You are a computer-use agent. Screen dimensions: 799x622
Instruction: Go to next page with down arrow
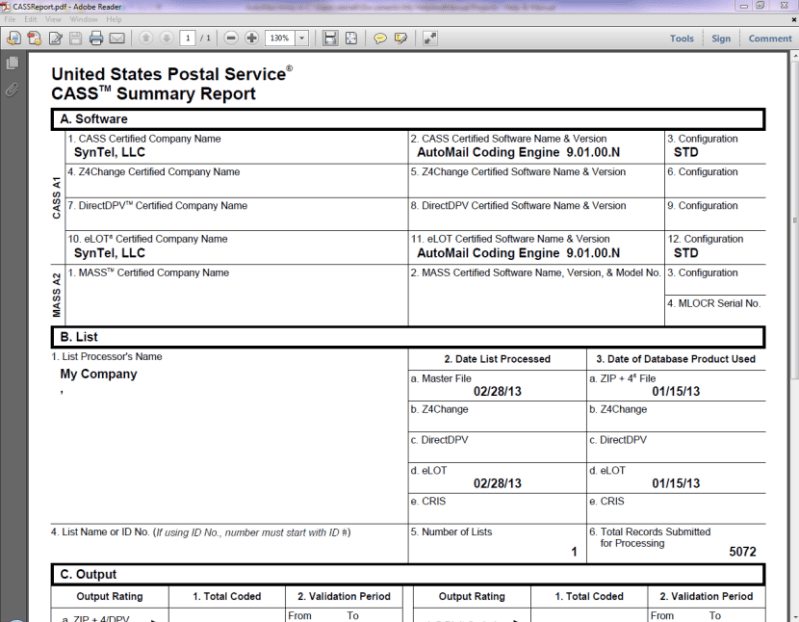point(166,38)
